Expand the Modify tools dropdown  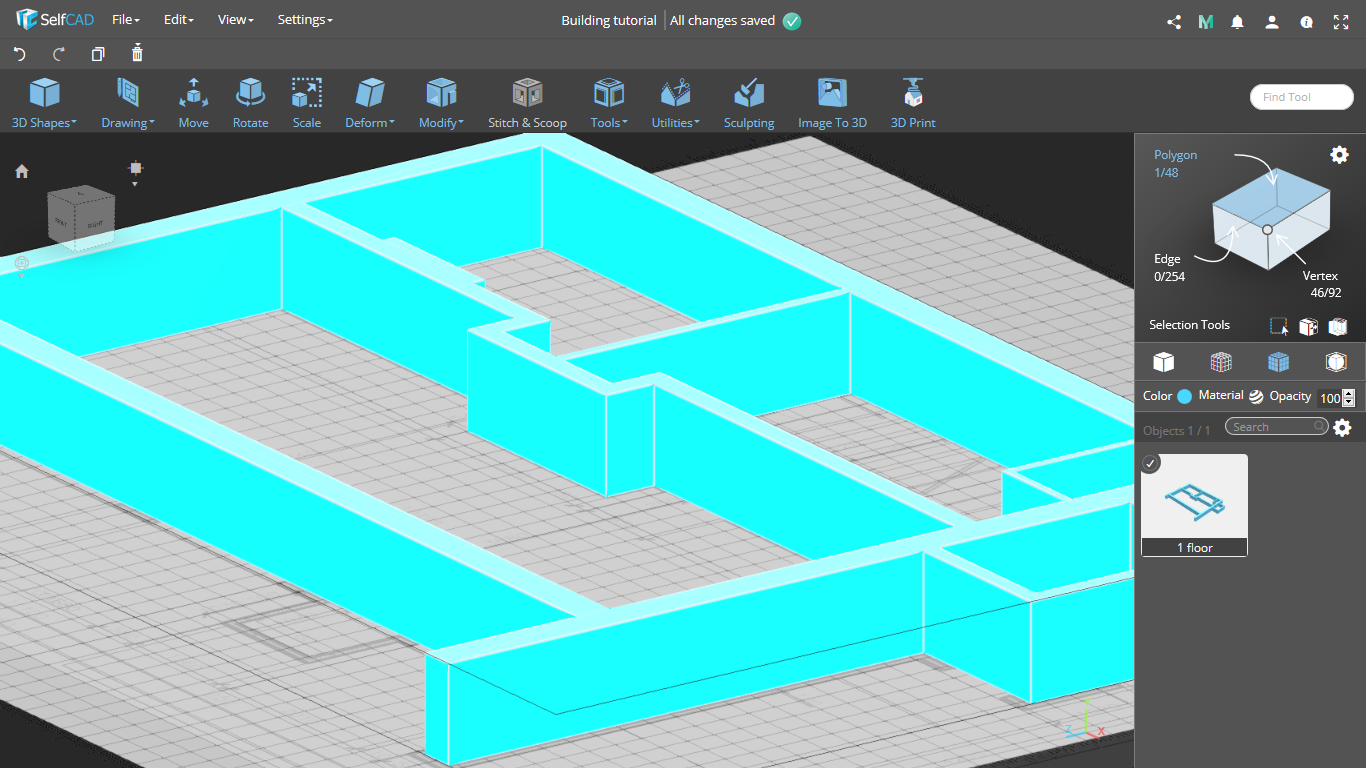pyautogui.click(x=441, y=104)
